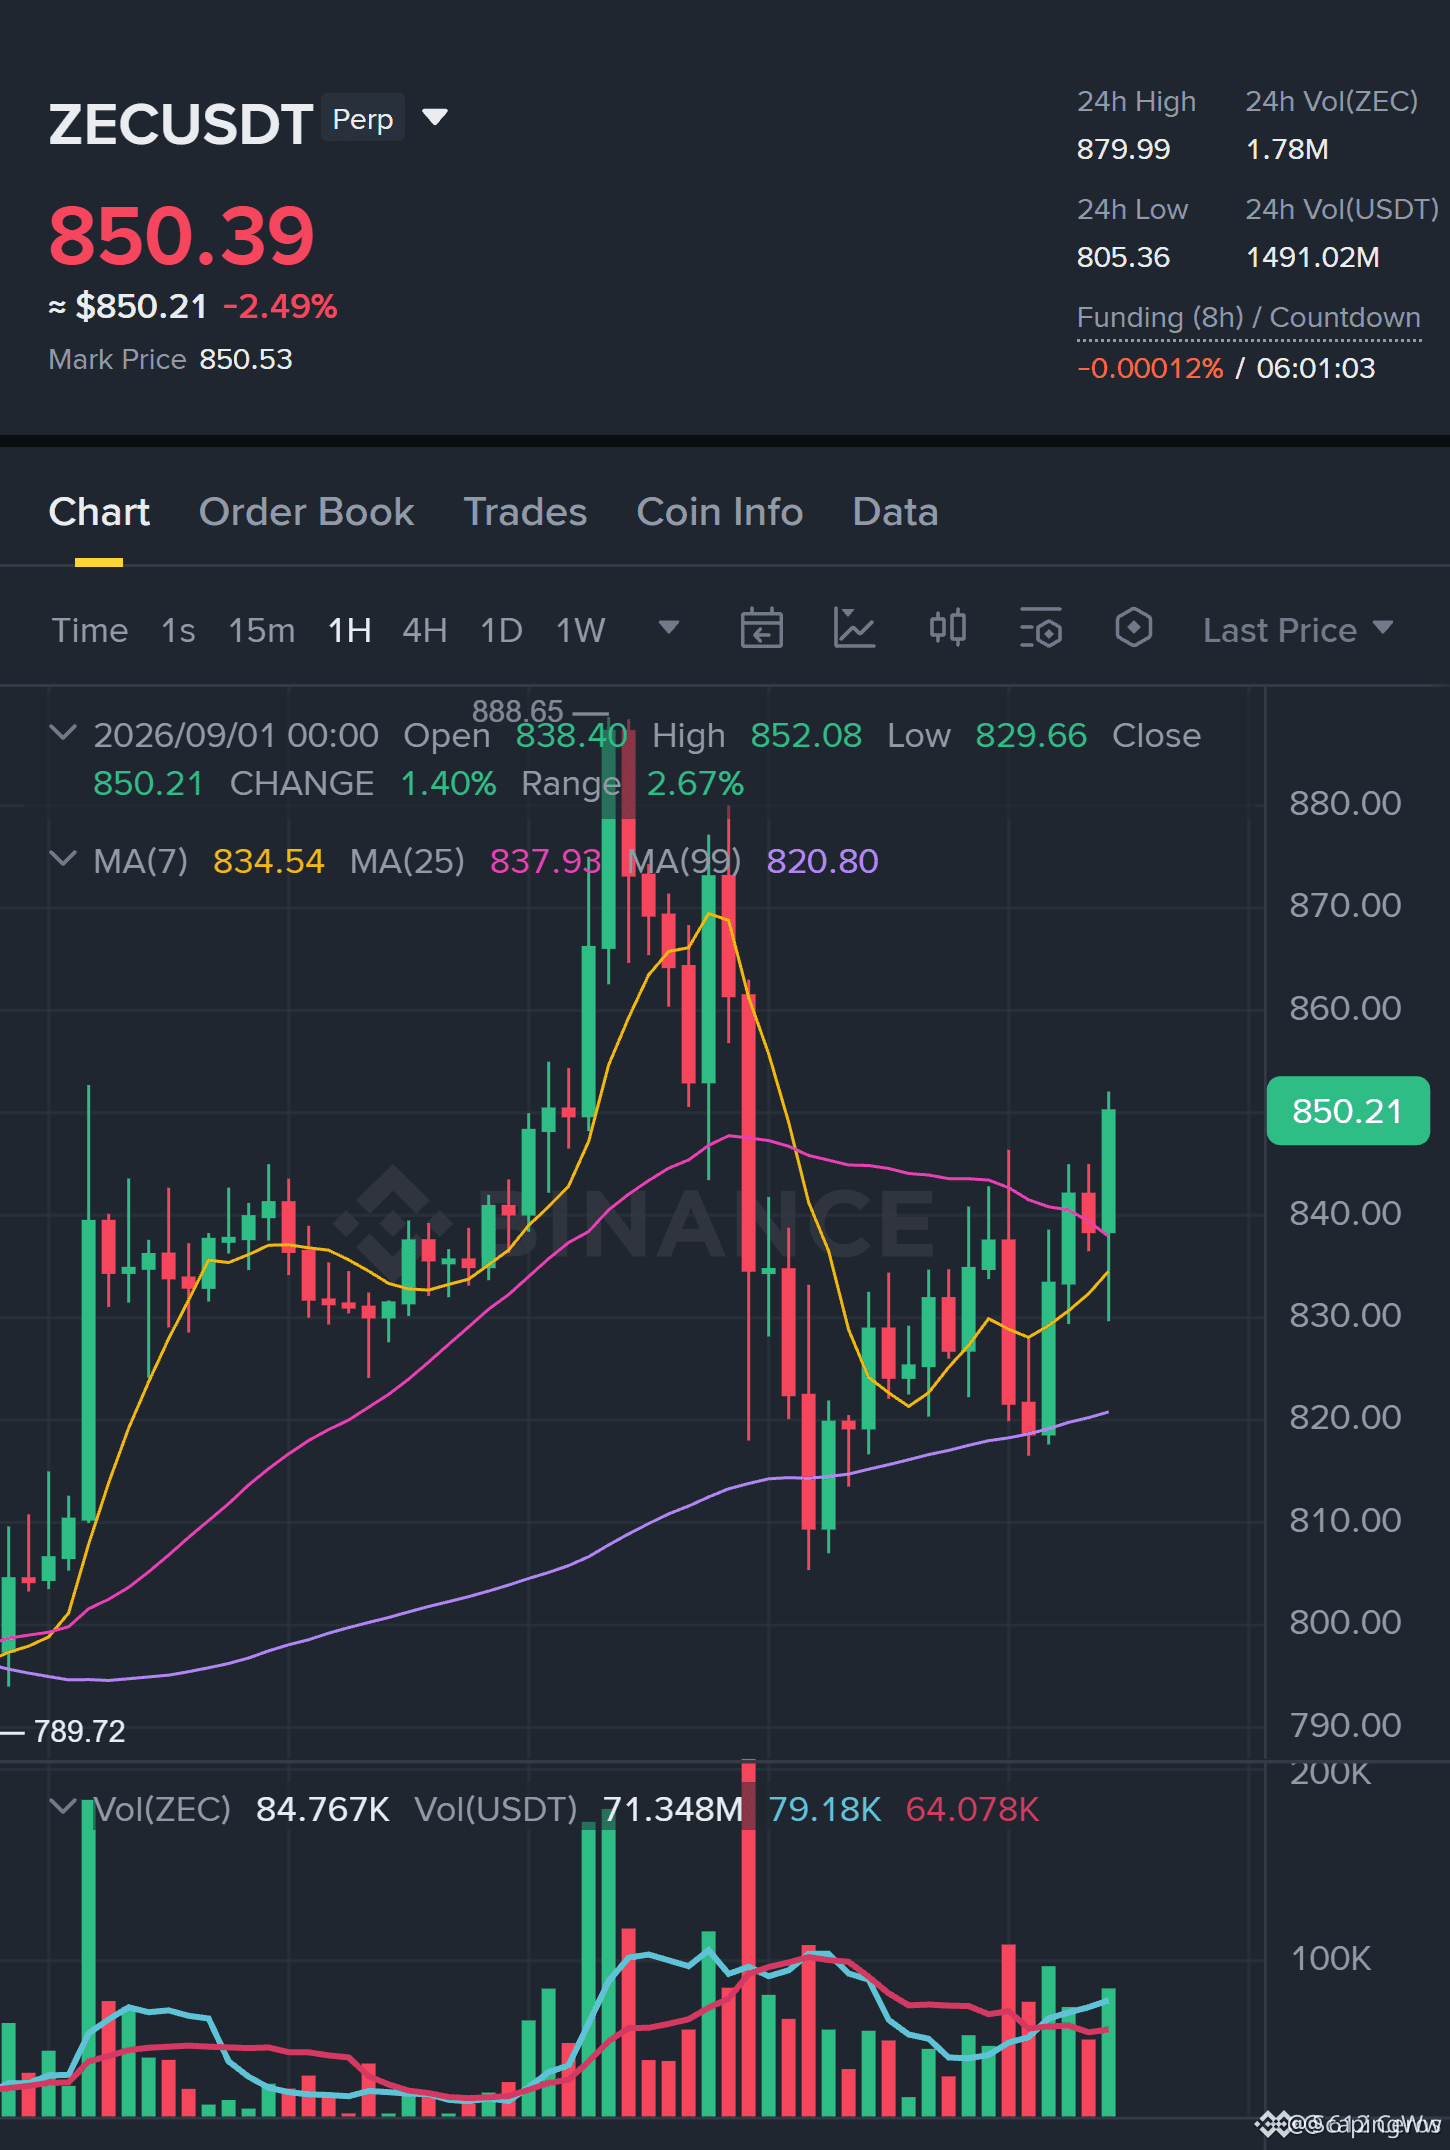Switch to the Chart tab
Viewport: 1450px width, 2150px height.
[99, 512]
